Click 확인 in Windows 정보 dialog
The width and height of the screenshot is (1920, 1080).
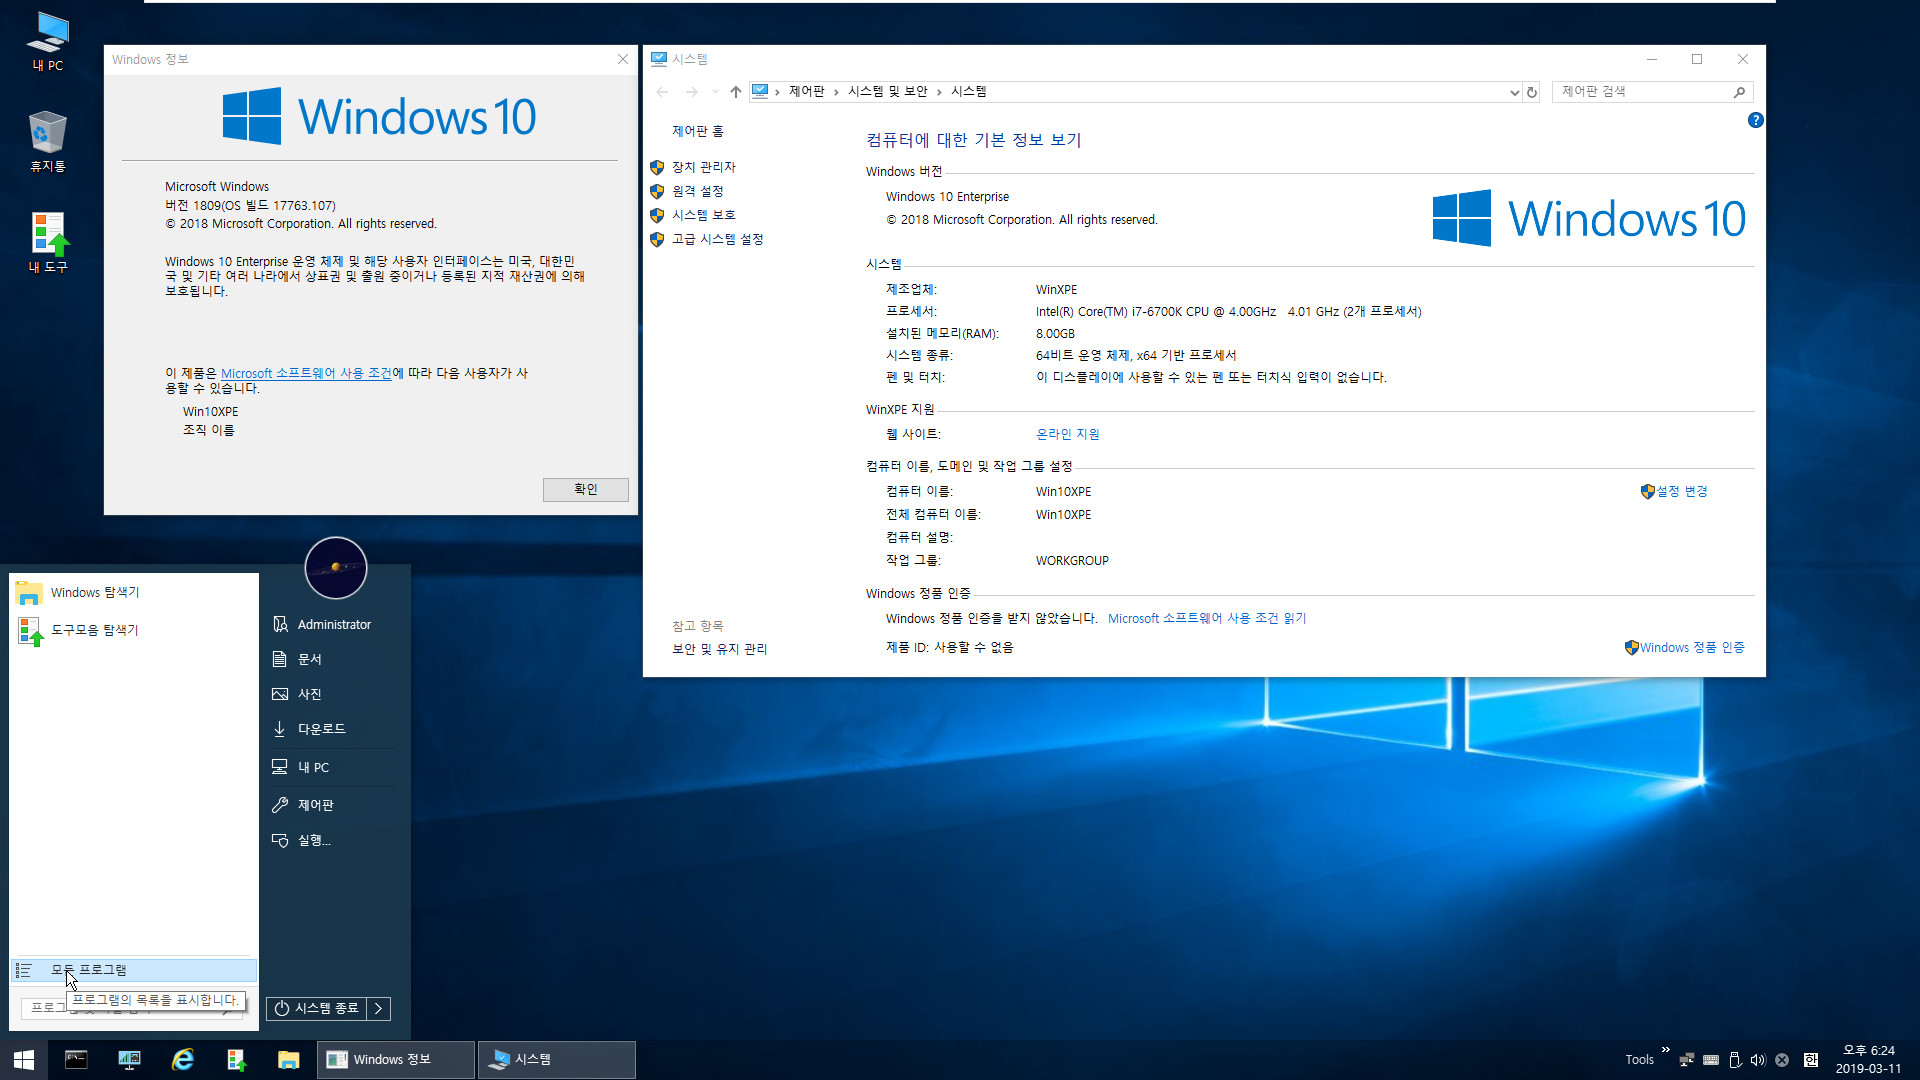(x=585, y=489)
